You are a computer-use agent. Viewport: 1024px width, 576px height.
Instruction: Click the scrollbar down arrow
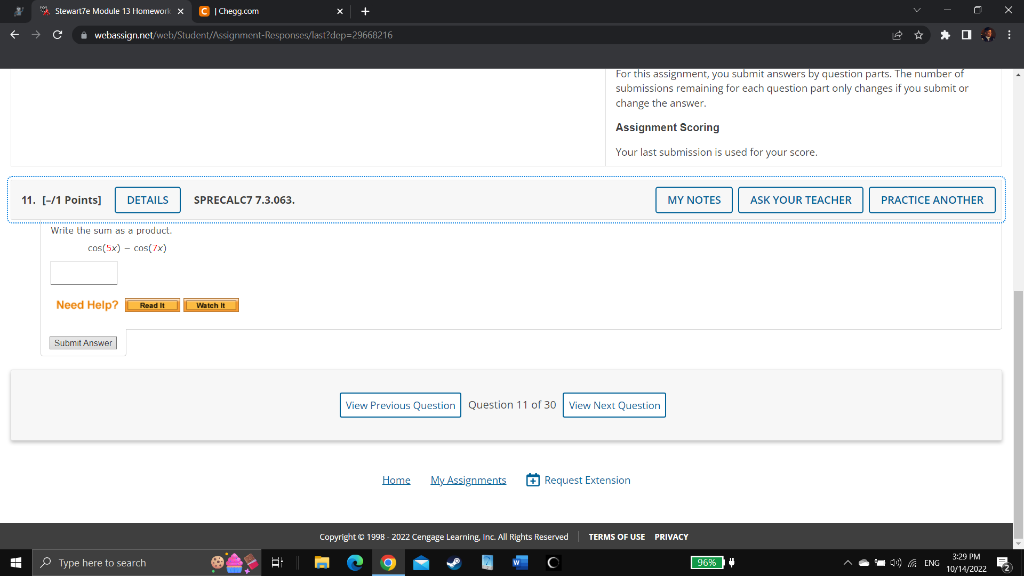click(x=1018, y=543)
